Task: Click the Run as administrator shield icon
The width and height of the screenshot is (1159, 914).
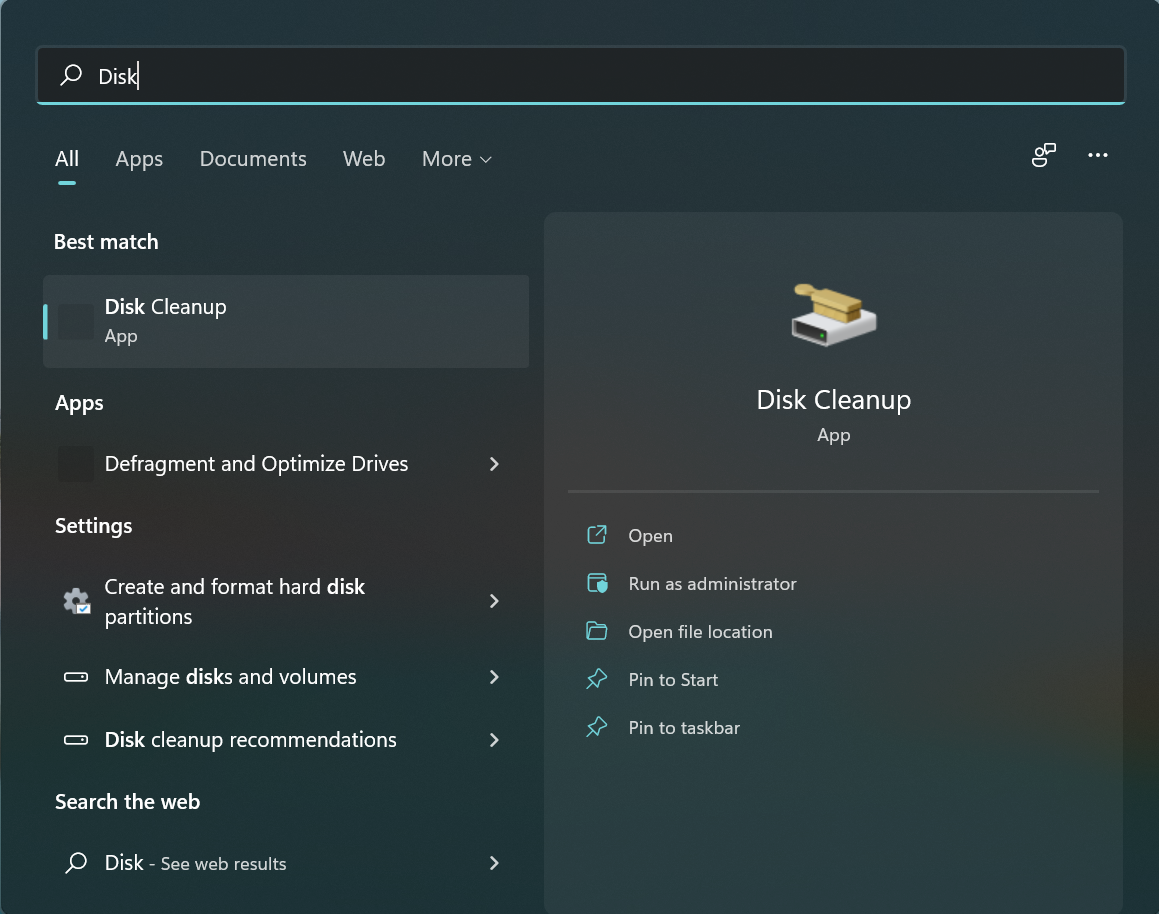Action: pos(597,583)
